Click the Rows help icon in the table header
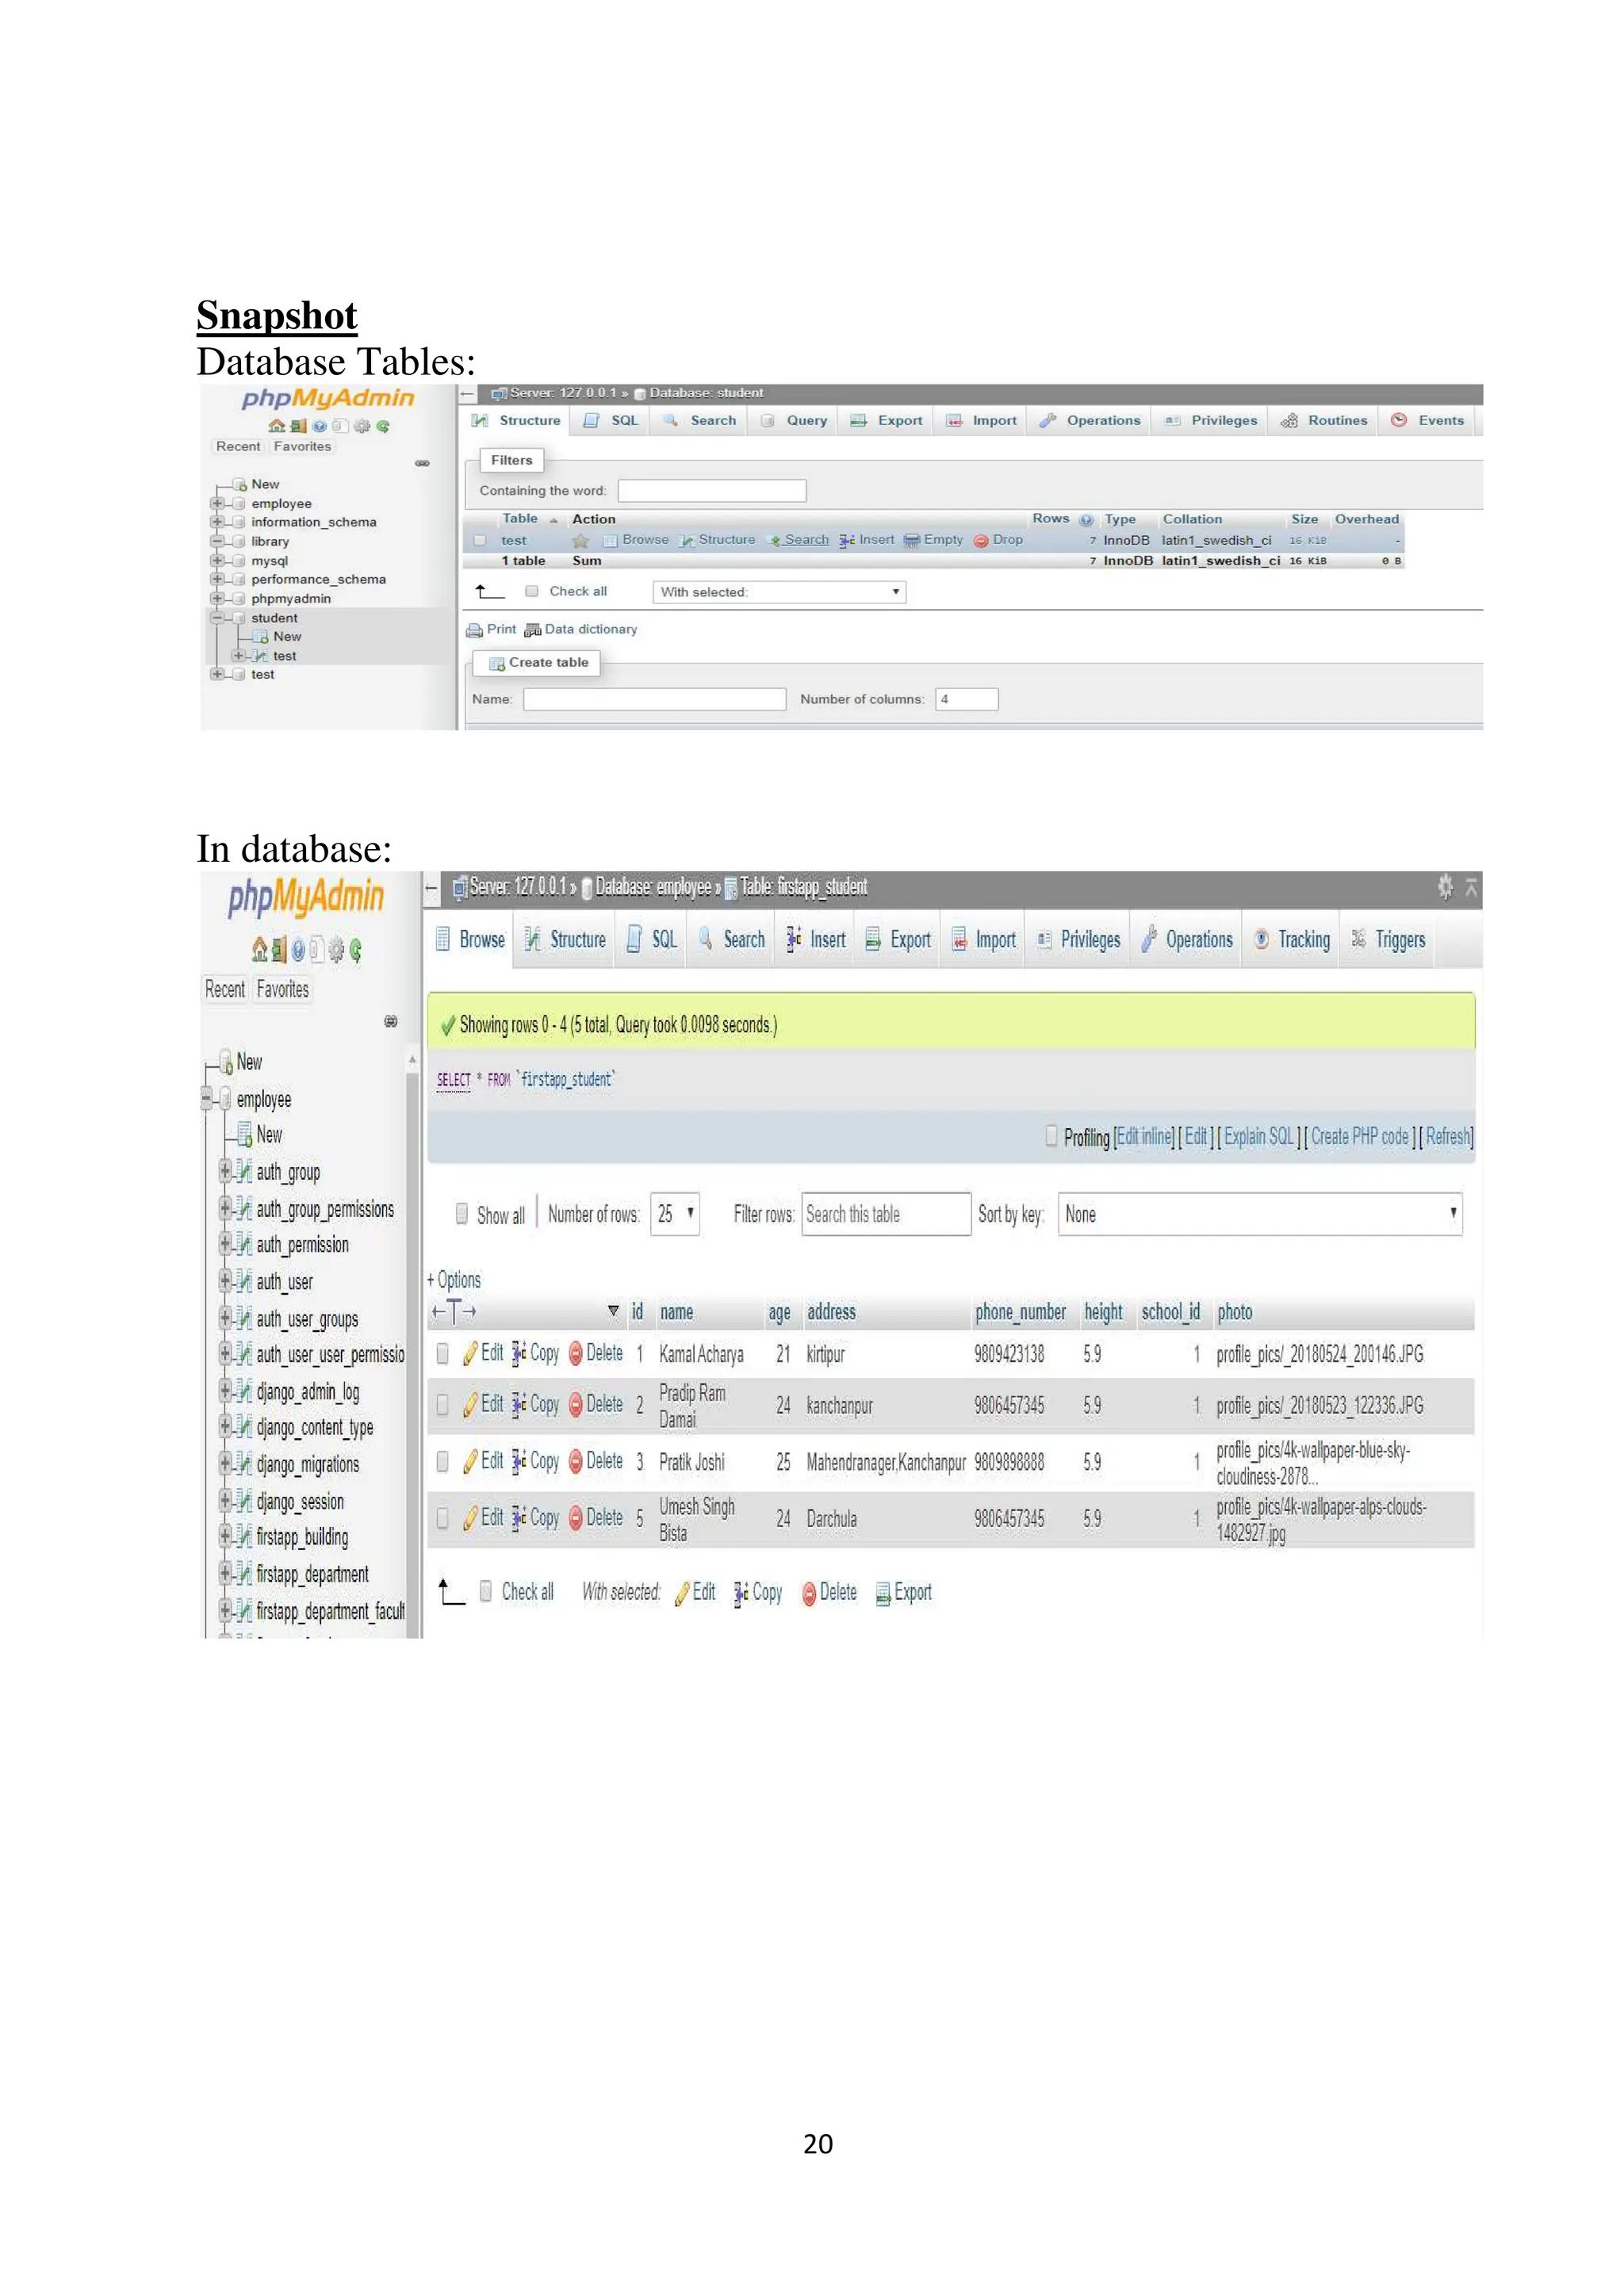1624x2296 pixels. tap(1086, 520)
